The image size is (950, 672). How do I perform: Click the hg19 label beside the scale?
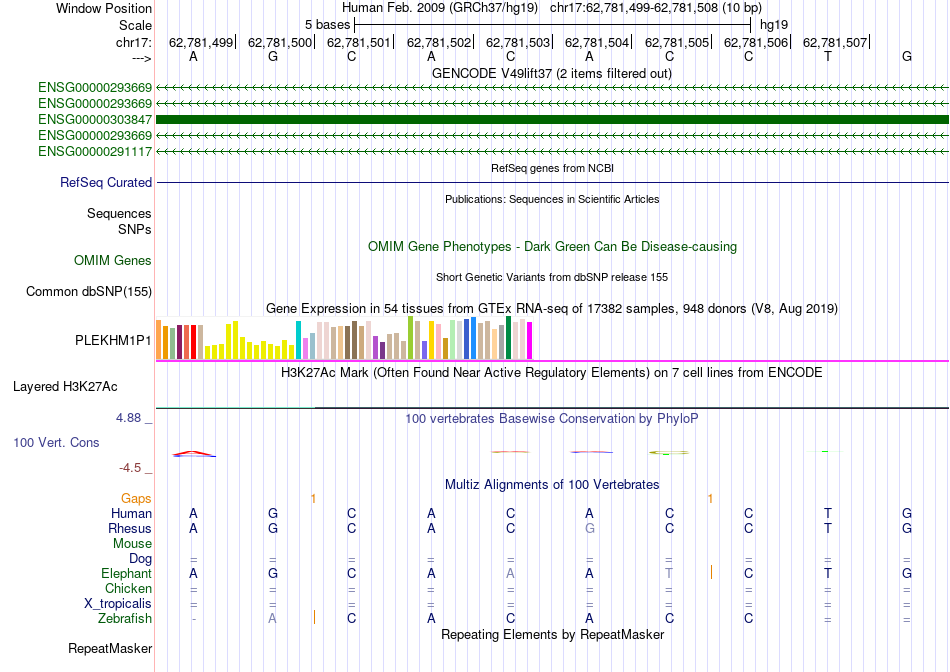click(774, 25)
